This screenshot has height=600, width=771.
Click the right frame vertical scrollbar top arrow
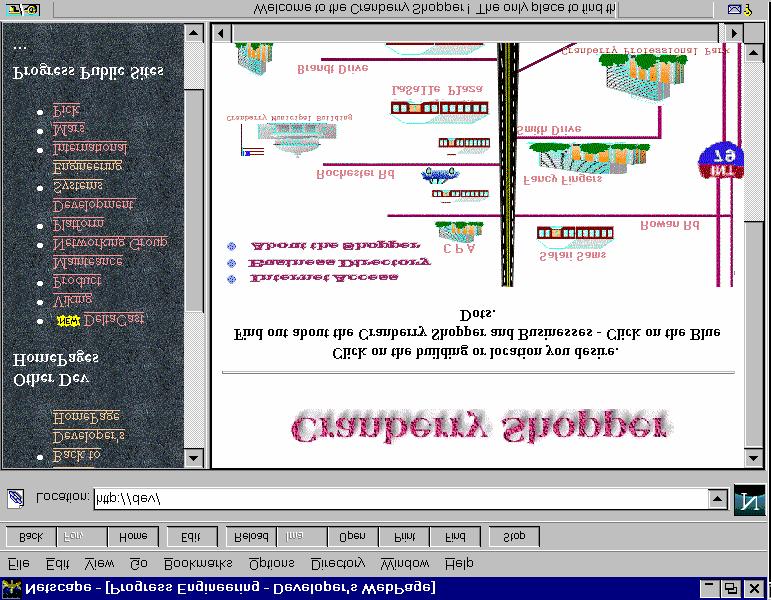click(754, 52)
